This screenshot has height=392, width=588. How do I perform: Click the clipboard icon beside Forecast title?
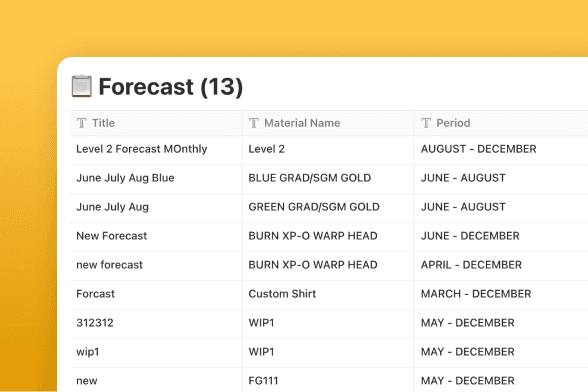81,86
